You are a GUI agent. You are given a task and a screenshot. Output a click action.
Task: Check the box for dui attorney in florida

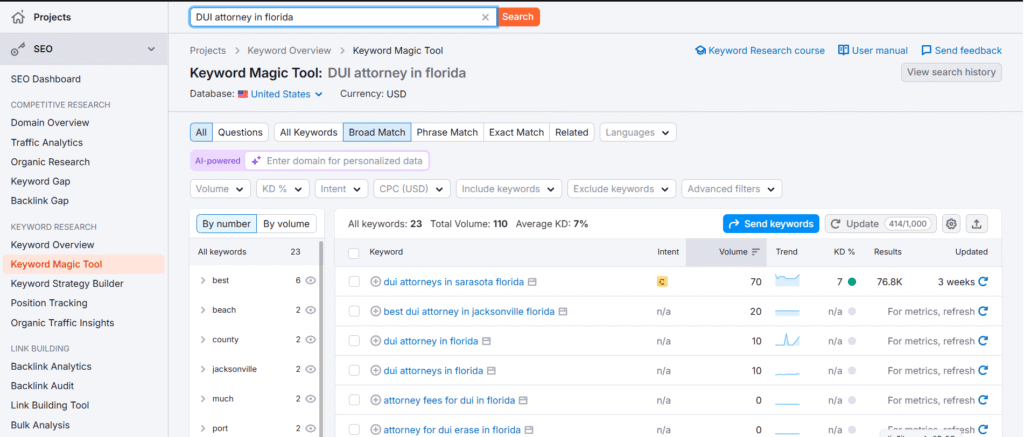354,341
